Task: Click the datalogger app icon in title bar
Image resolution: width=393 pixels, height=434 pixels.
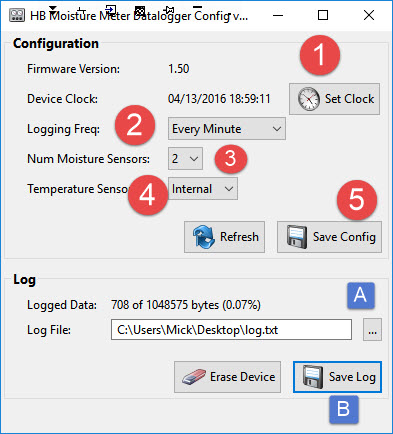Action: (17, 15)
